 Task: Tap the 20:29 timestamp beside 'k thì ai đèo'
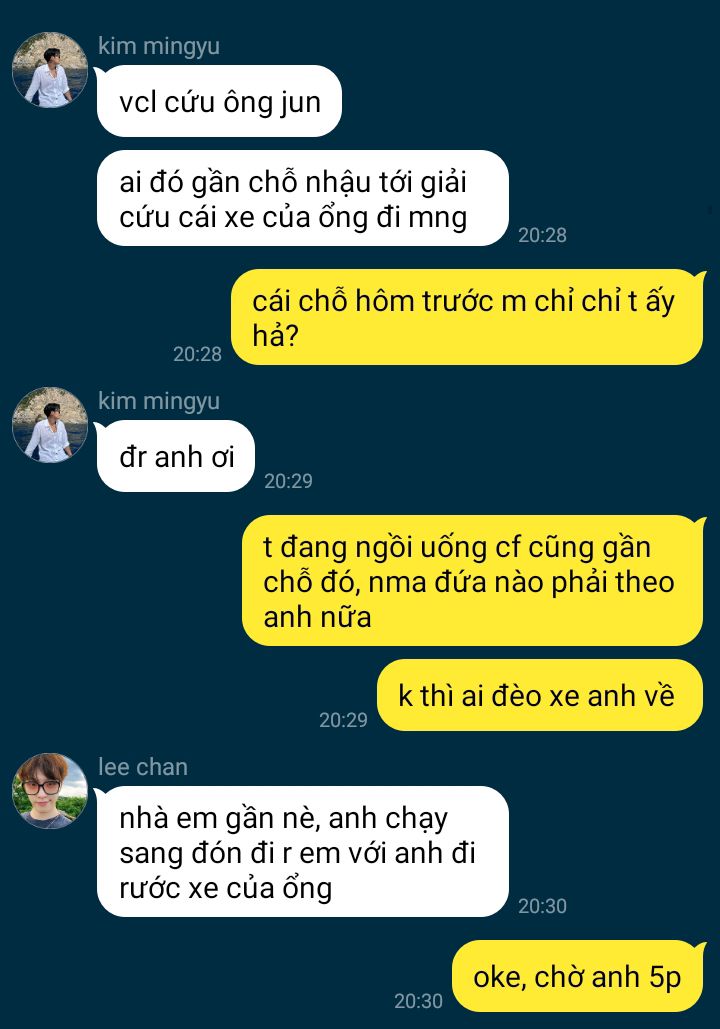[343, 720]
